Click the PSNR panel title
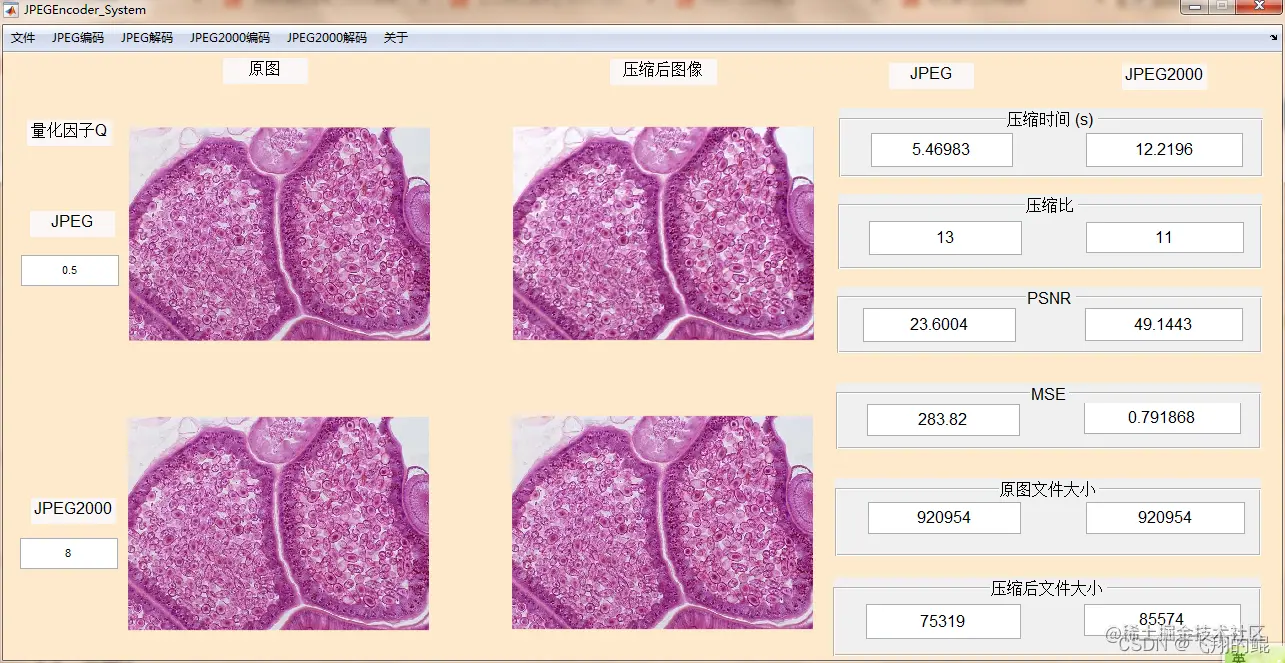 click(1049, 298)
